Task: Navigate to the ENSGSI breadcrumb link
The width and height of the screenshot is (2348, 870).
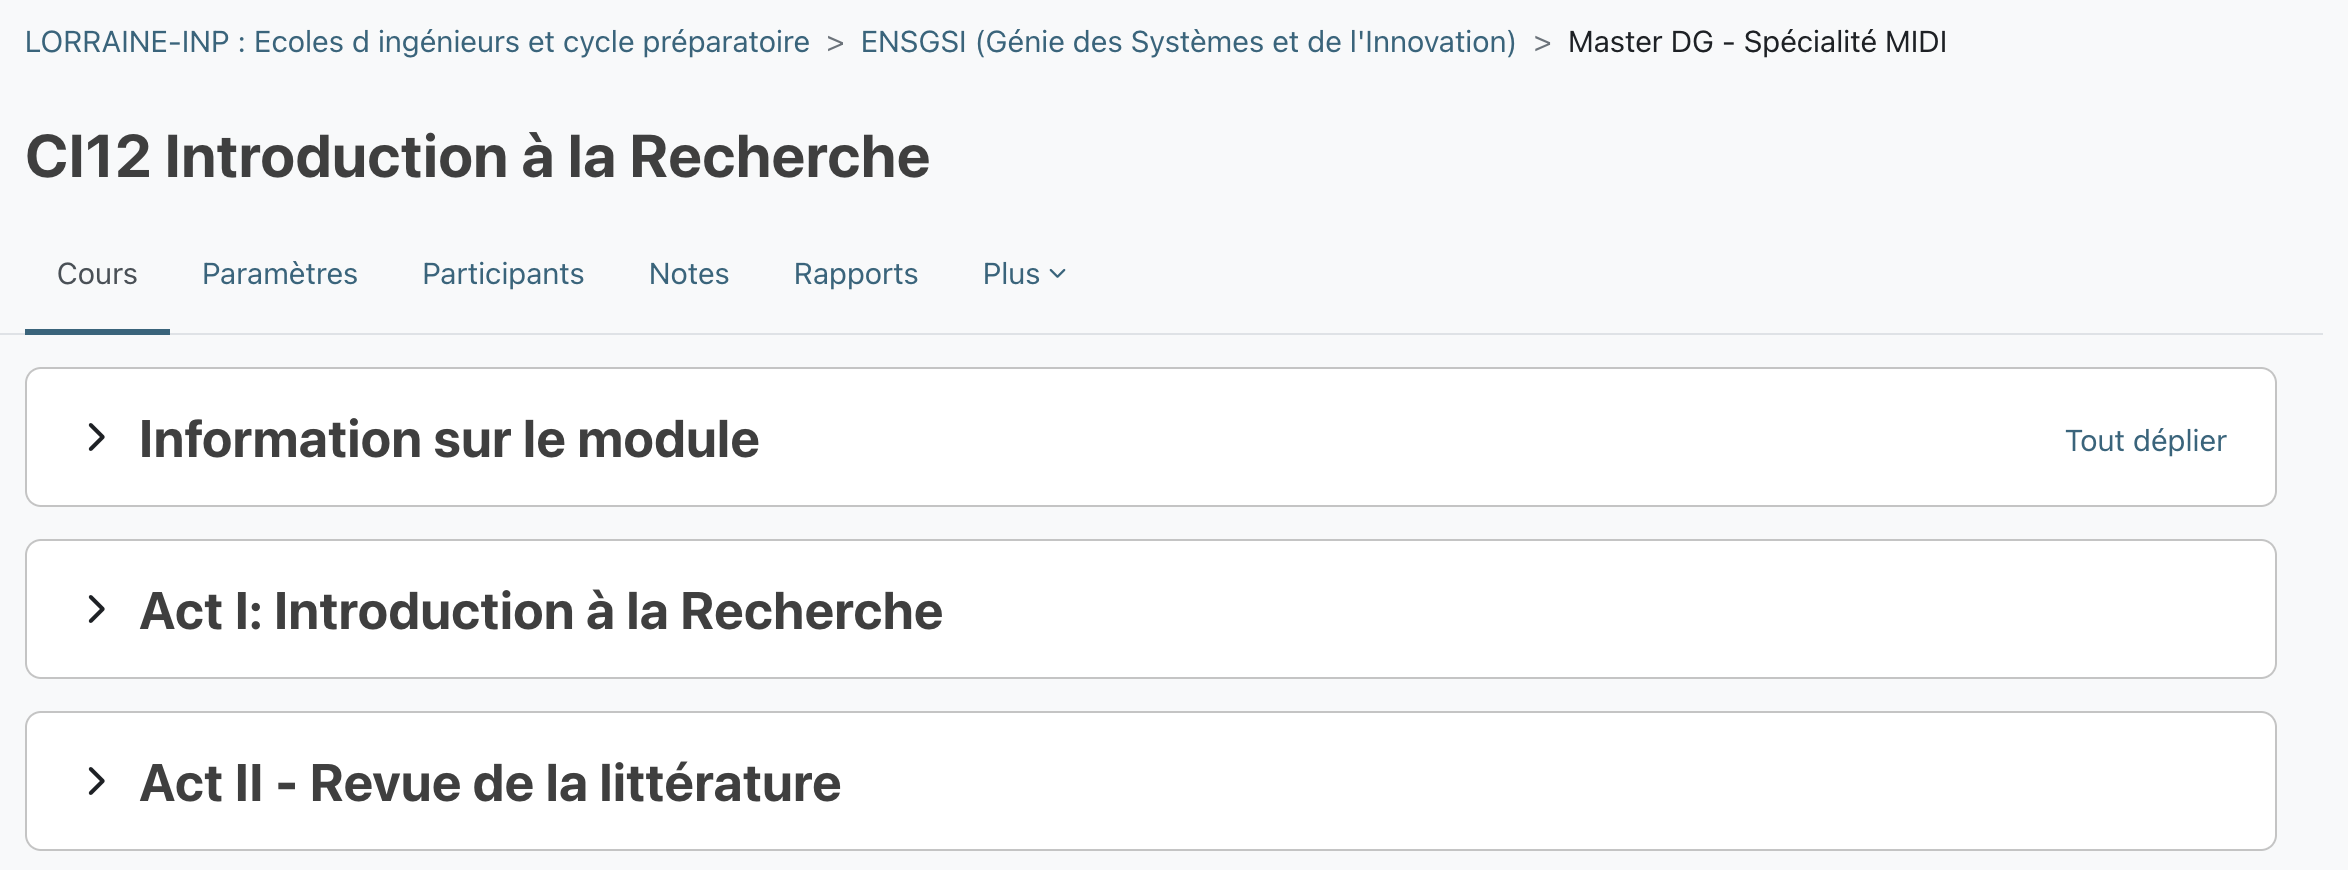Action: [1188, 42]
